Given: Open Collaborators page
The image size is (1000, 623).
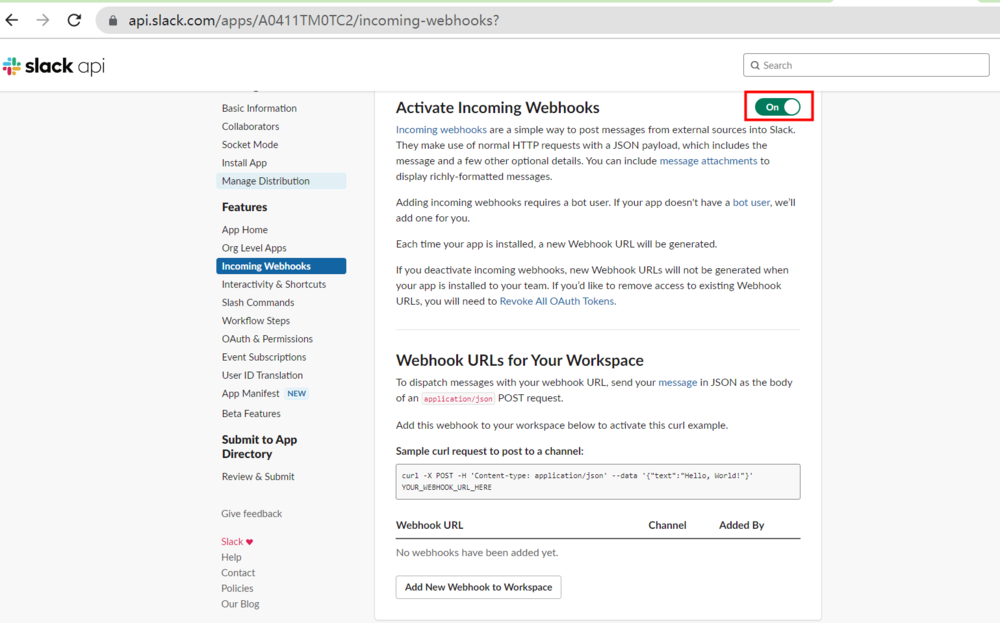Looking at the screenshot, I should pos(250,126).
